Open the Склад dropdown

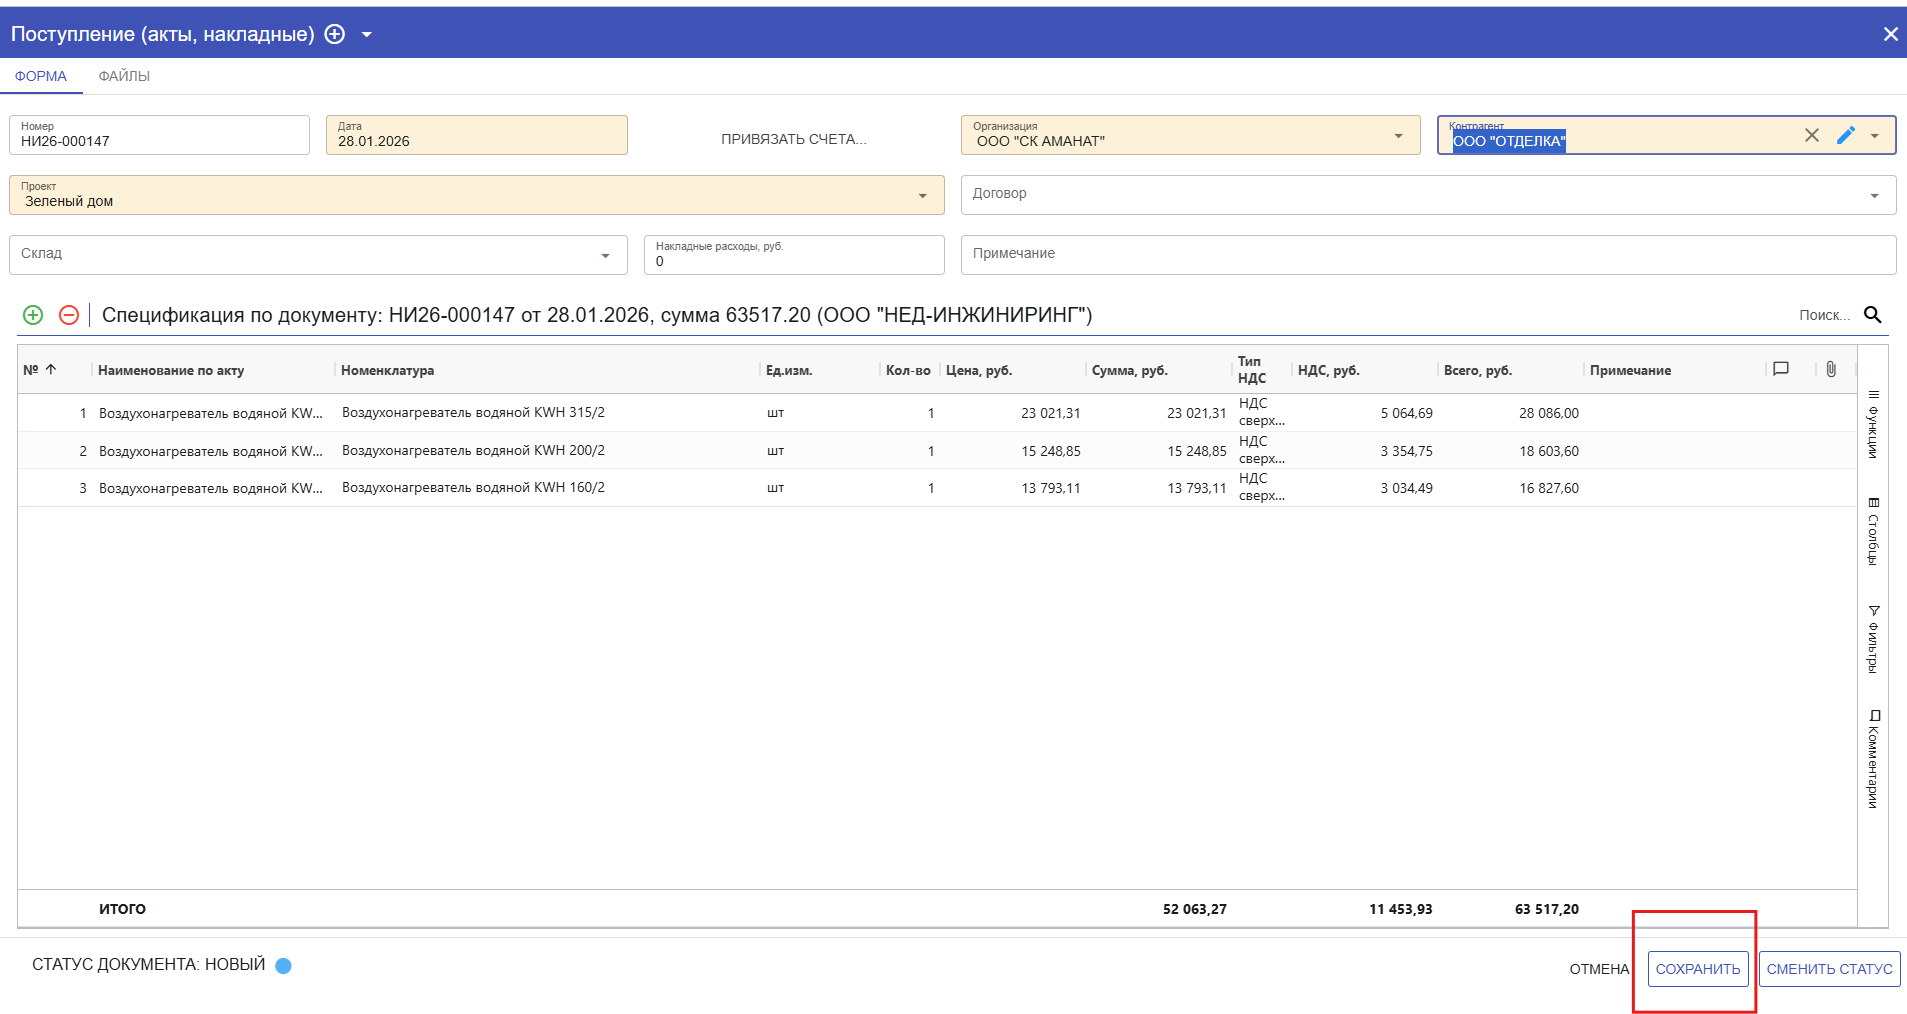point(605,256)
